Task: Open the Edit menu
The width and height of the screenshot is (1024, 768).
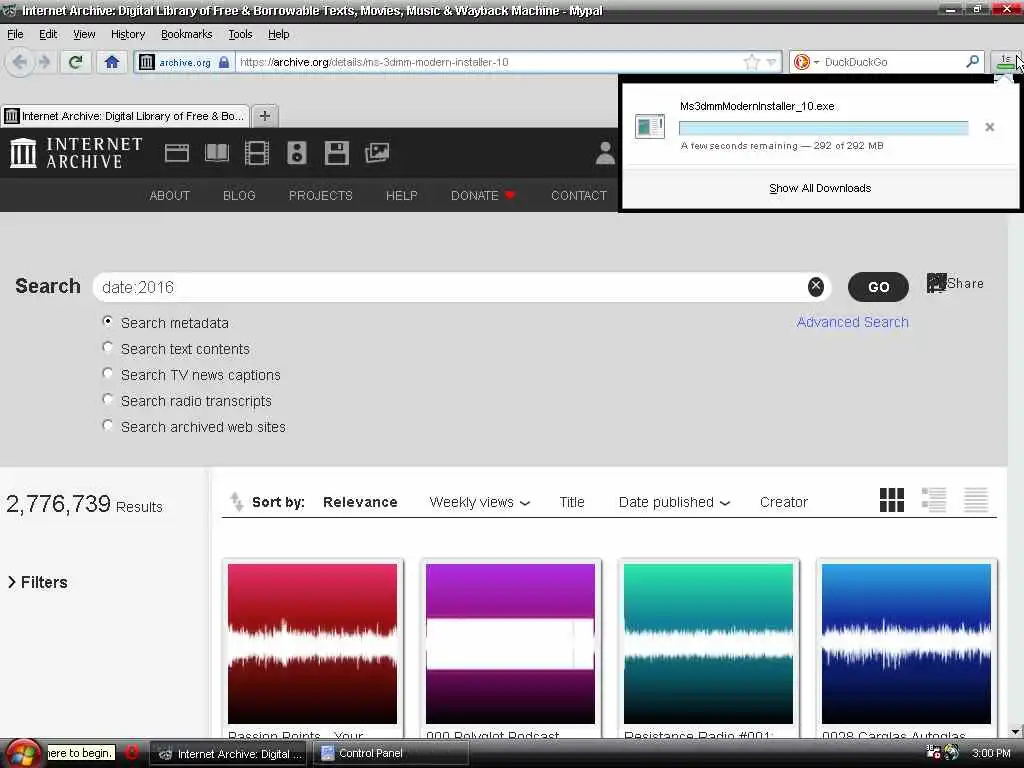Action: pyautogui.click(x=48, y=34)
